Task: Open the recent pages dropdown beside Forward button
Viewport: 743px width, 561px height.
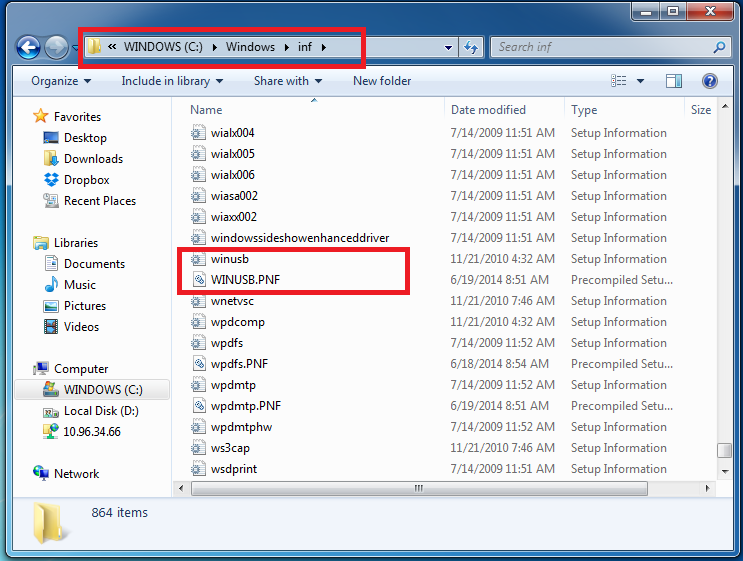Action: [75, 47]
